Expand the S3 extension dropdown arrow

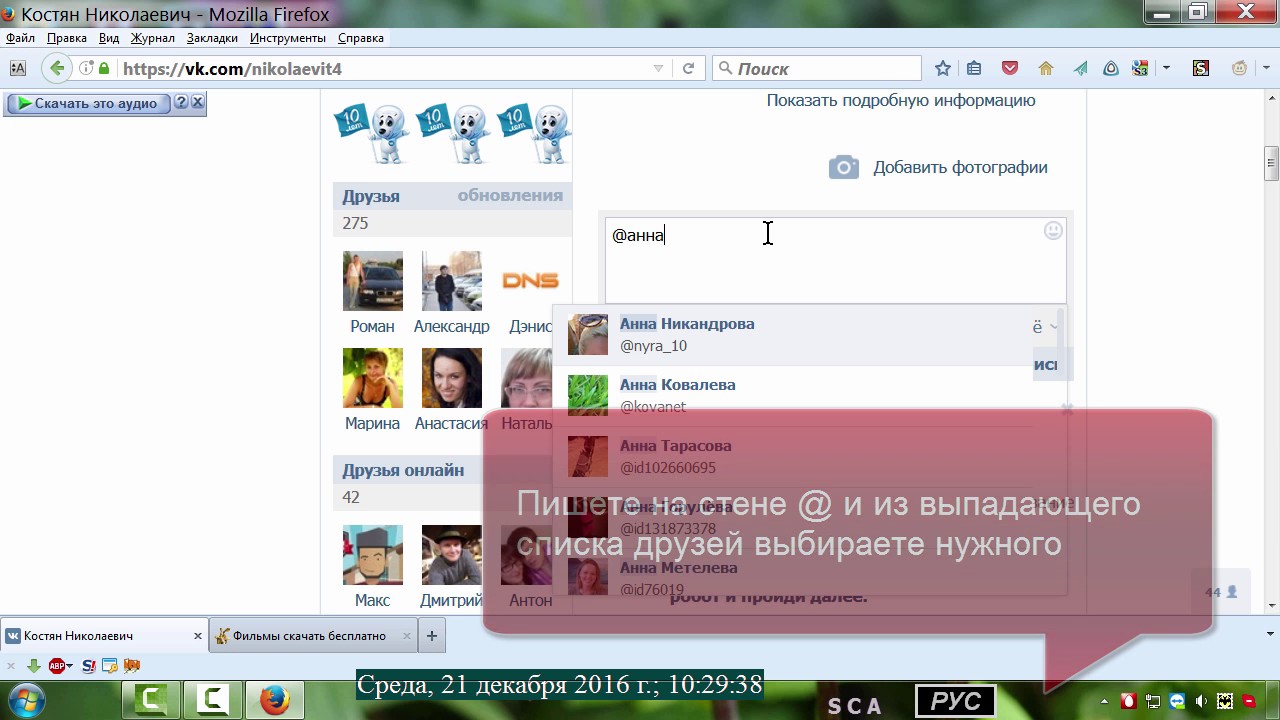(x=1166, y=68)
